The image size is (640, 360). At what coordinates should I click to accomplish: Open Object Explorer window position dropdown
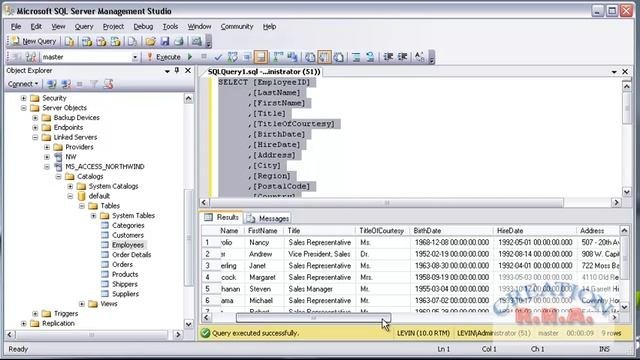coord(167,71)
